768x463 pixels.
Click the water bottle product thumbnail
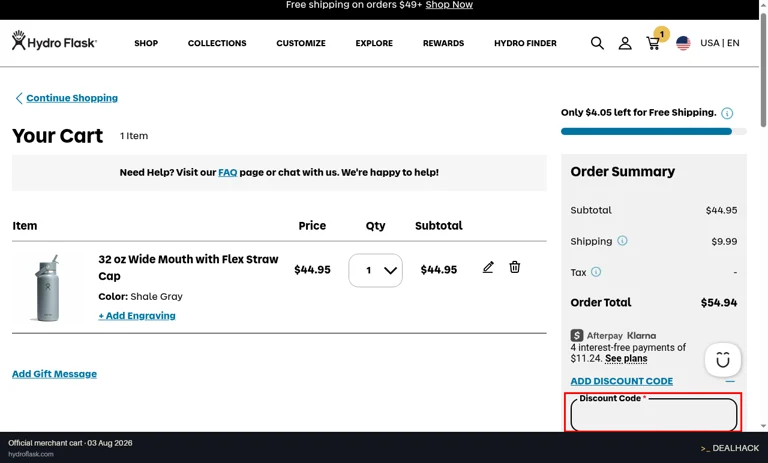(48, 288)
